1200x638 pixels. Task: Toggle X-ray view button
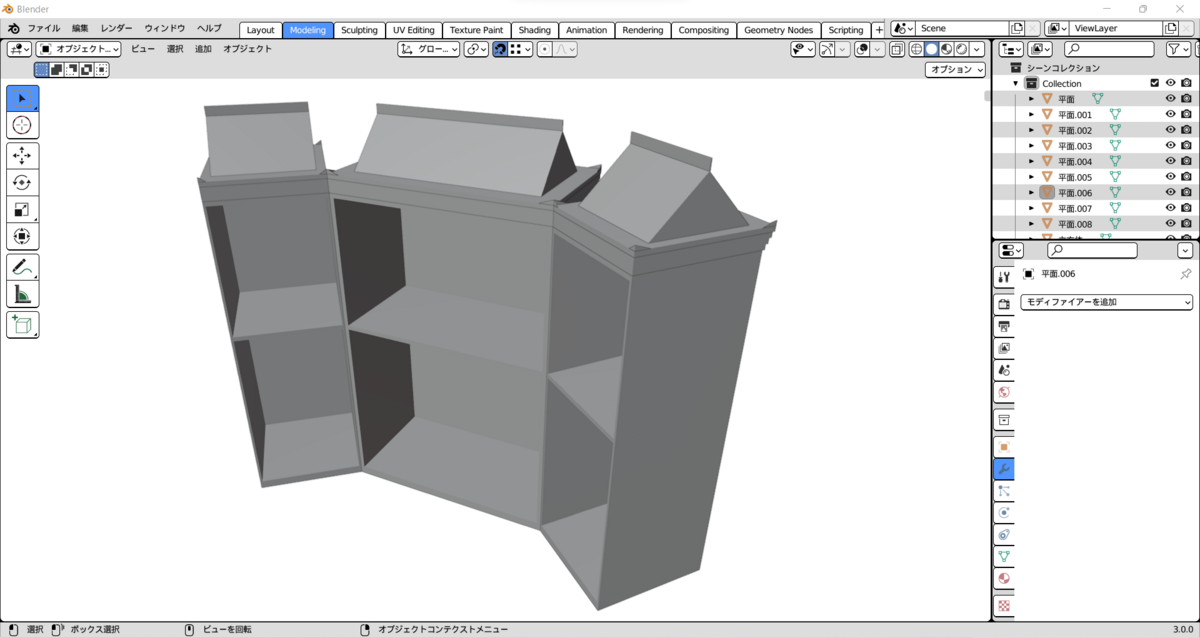click(897, 49)
